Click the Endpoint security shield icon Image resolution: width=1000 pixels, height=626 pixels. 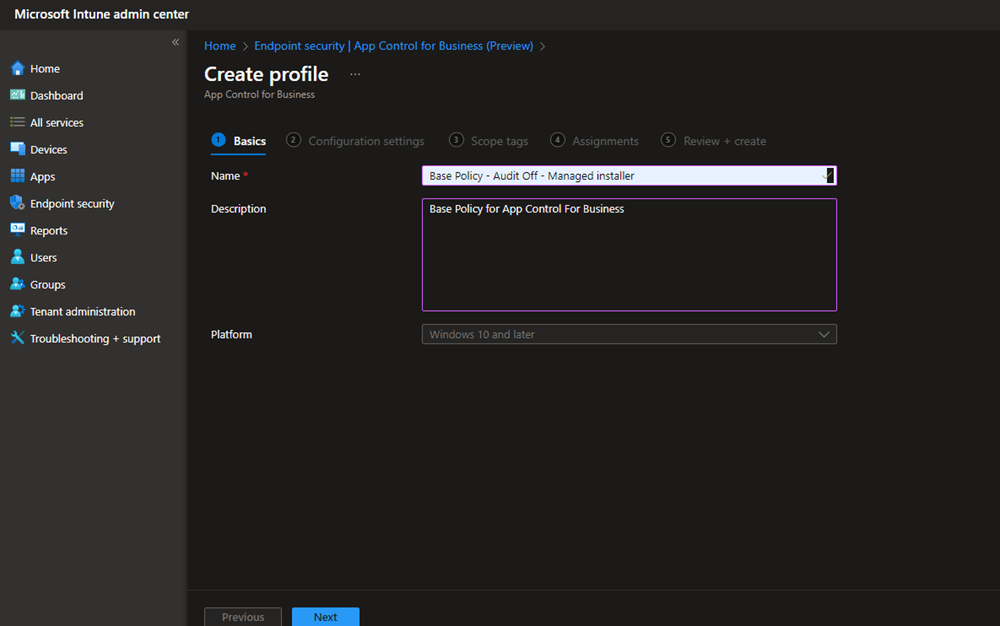[x=17, y=203]
